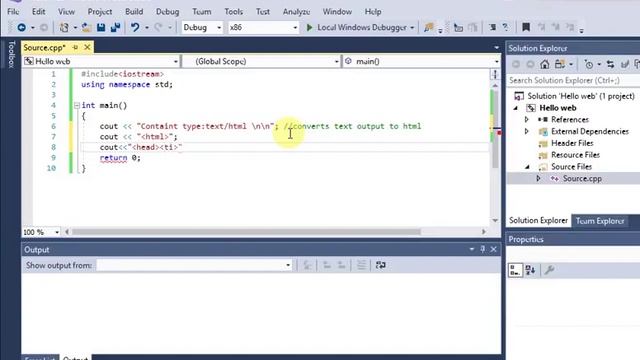Select Solution 'Hello web' (1 project) node
This screenshot has width=640, height=360.
pyautogui.click(x=581, y=96)
